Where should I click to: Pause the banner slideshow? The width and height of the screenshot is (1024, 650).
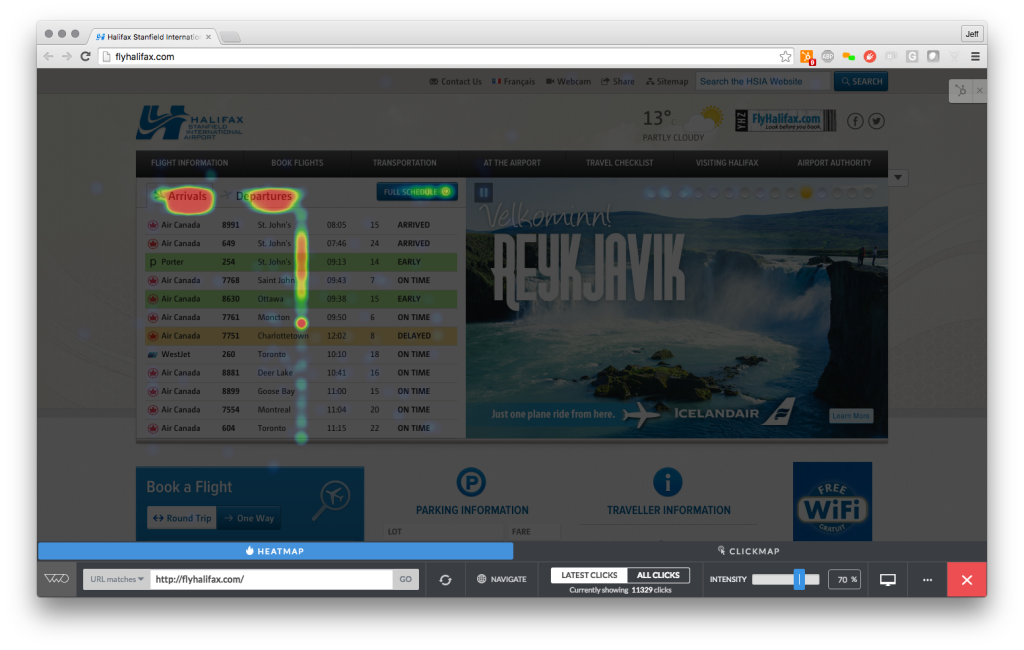[x=484, y=192]
